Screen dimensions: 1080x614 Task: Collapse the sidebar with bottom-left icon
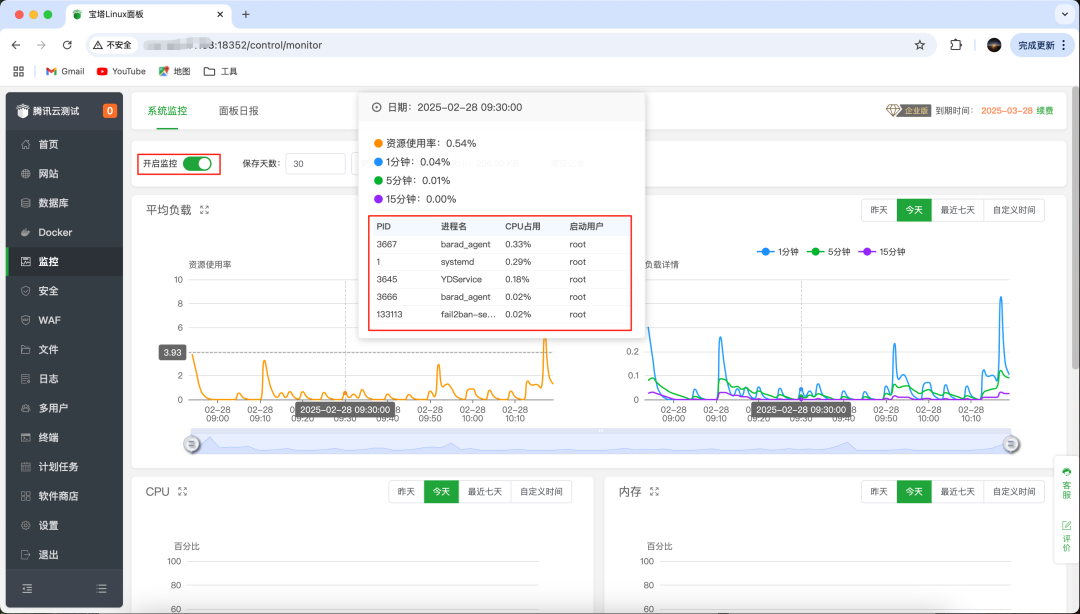[27, 589]
